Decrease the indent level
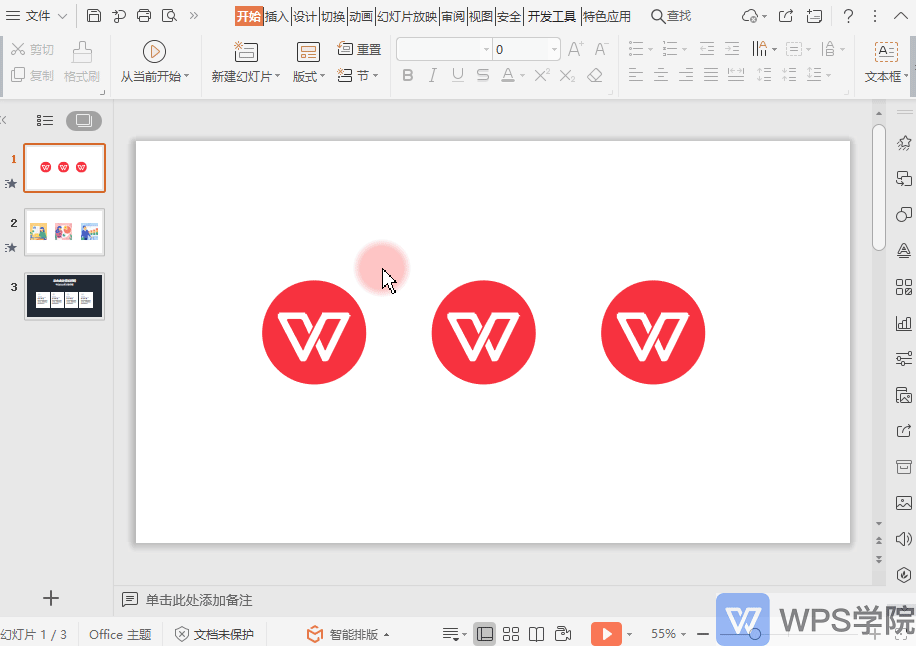 point(707,49)
